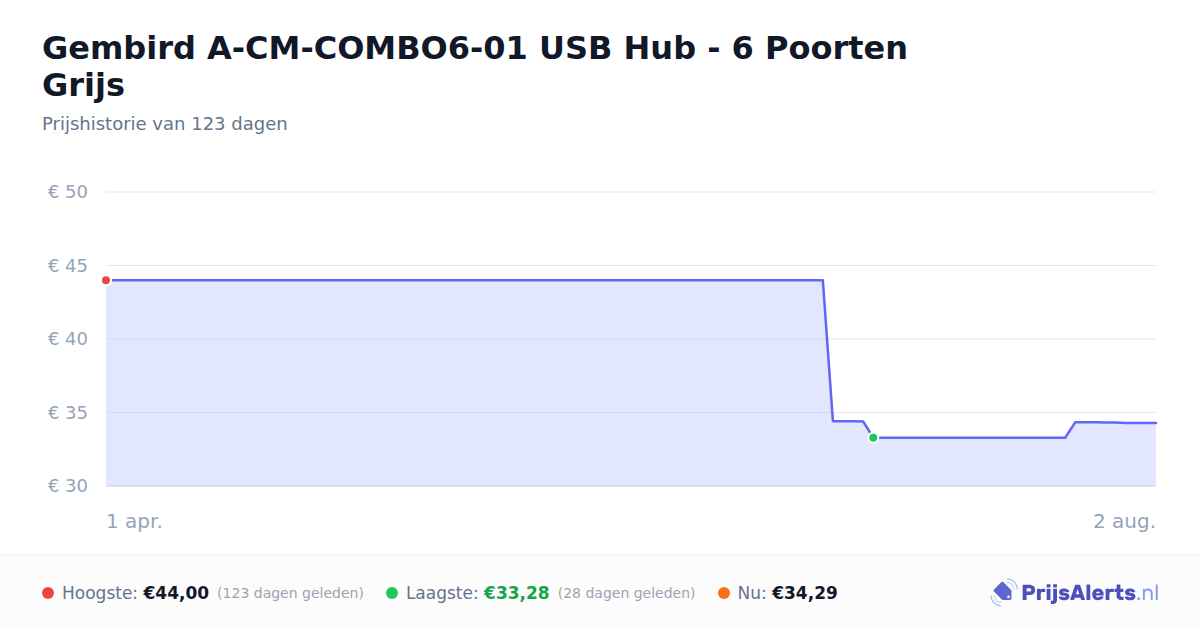This screenshot has height=630, width=1200.
Task: Click the 1 apr. date label
Action: coord(135,522)
